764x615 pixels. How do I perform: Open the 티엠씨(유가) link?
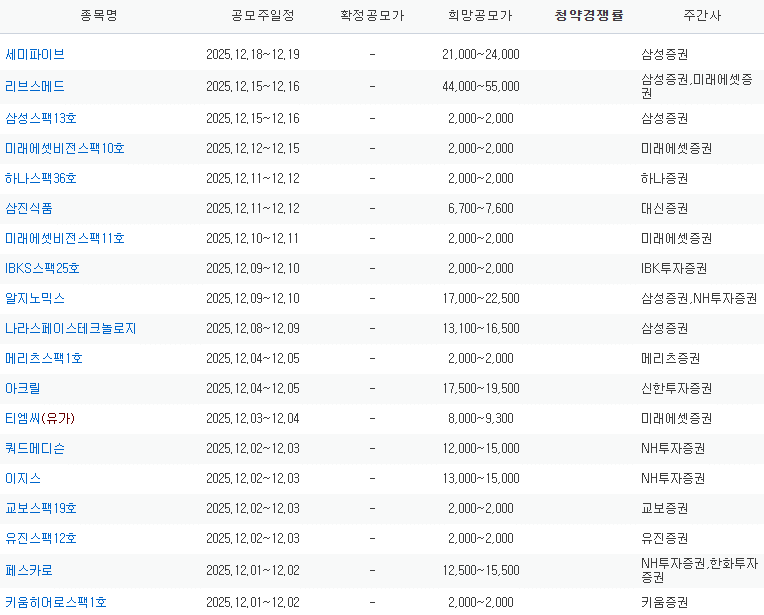coord(40,419)
